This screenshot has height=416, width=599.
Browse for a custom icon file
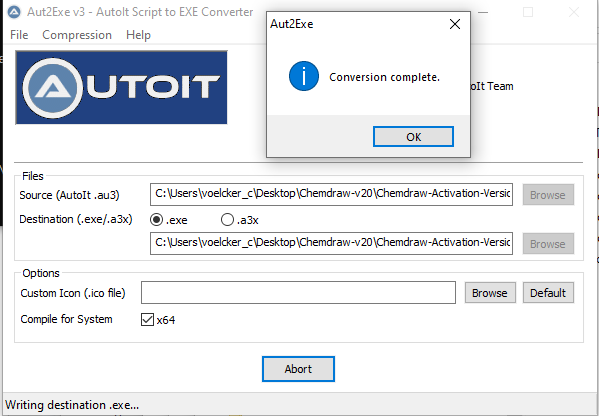pos(490,293)
